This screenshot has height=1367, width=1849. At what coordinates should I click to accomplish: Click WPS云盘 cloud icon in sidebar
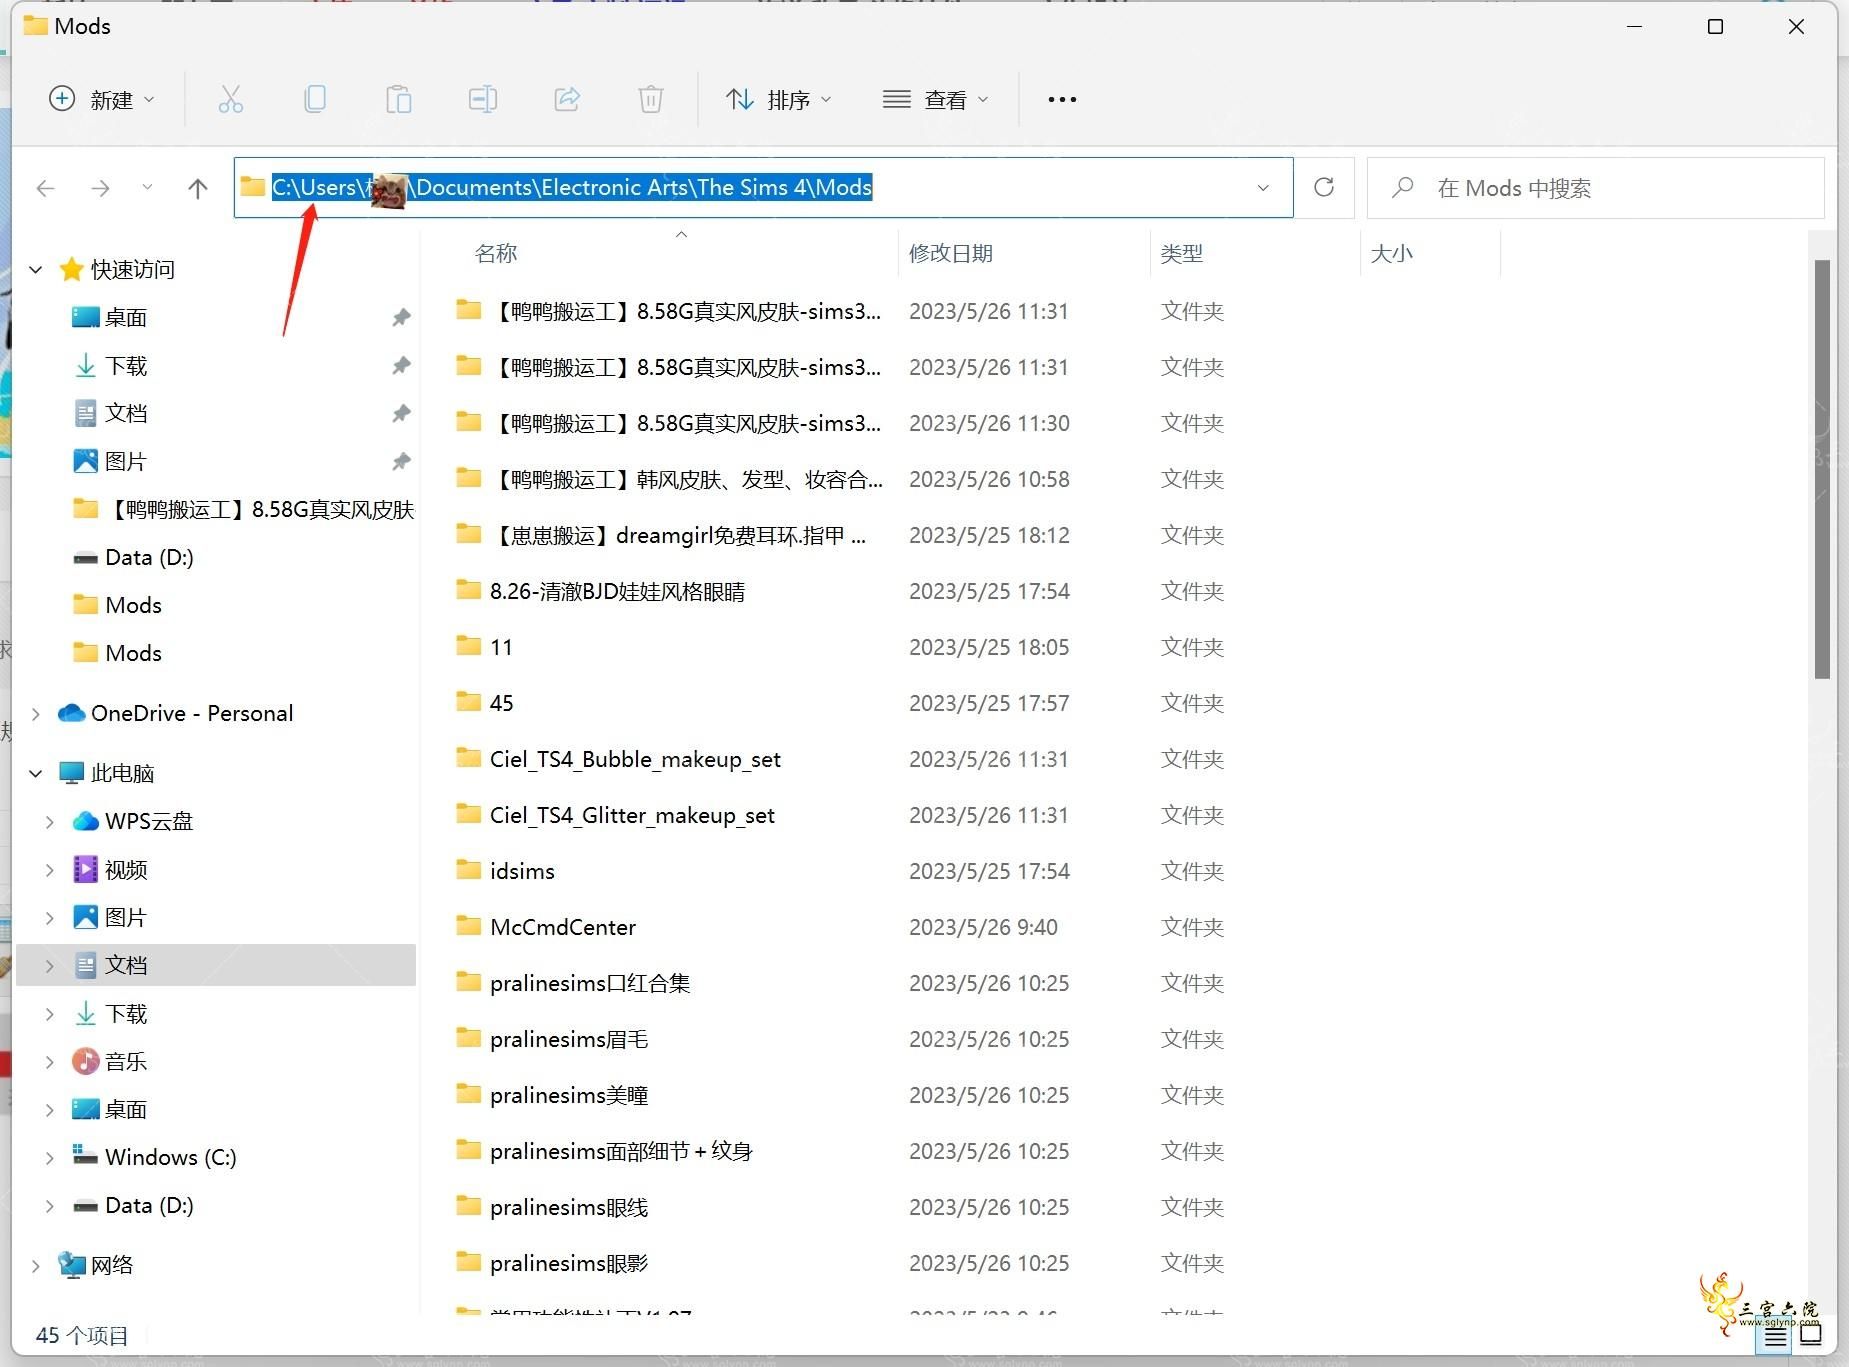(x=86, y=821)
